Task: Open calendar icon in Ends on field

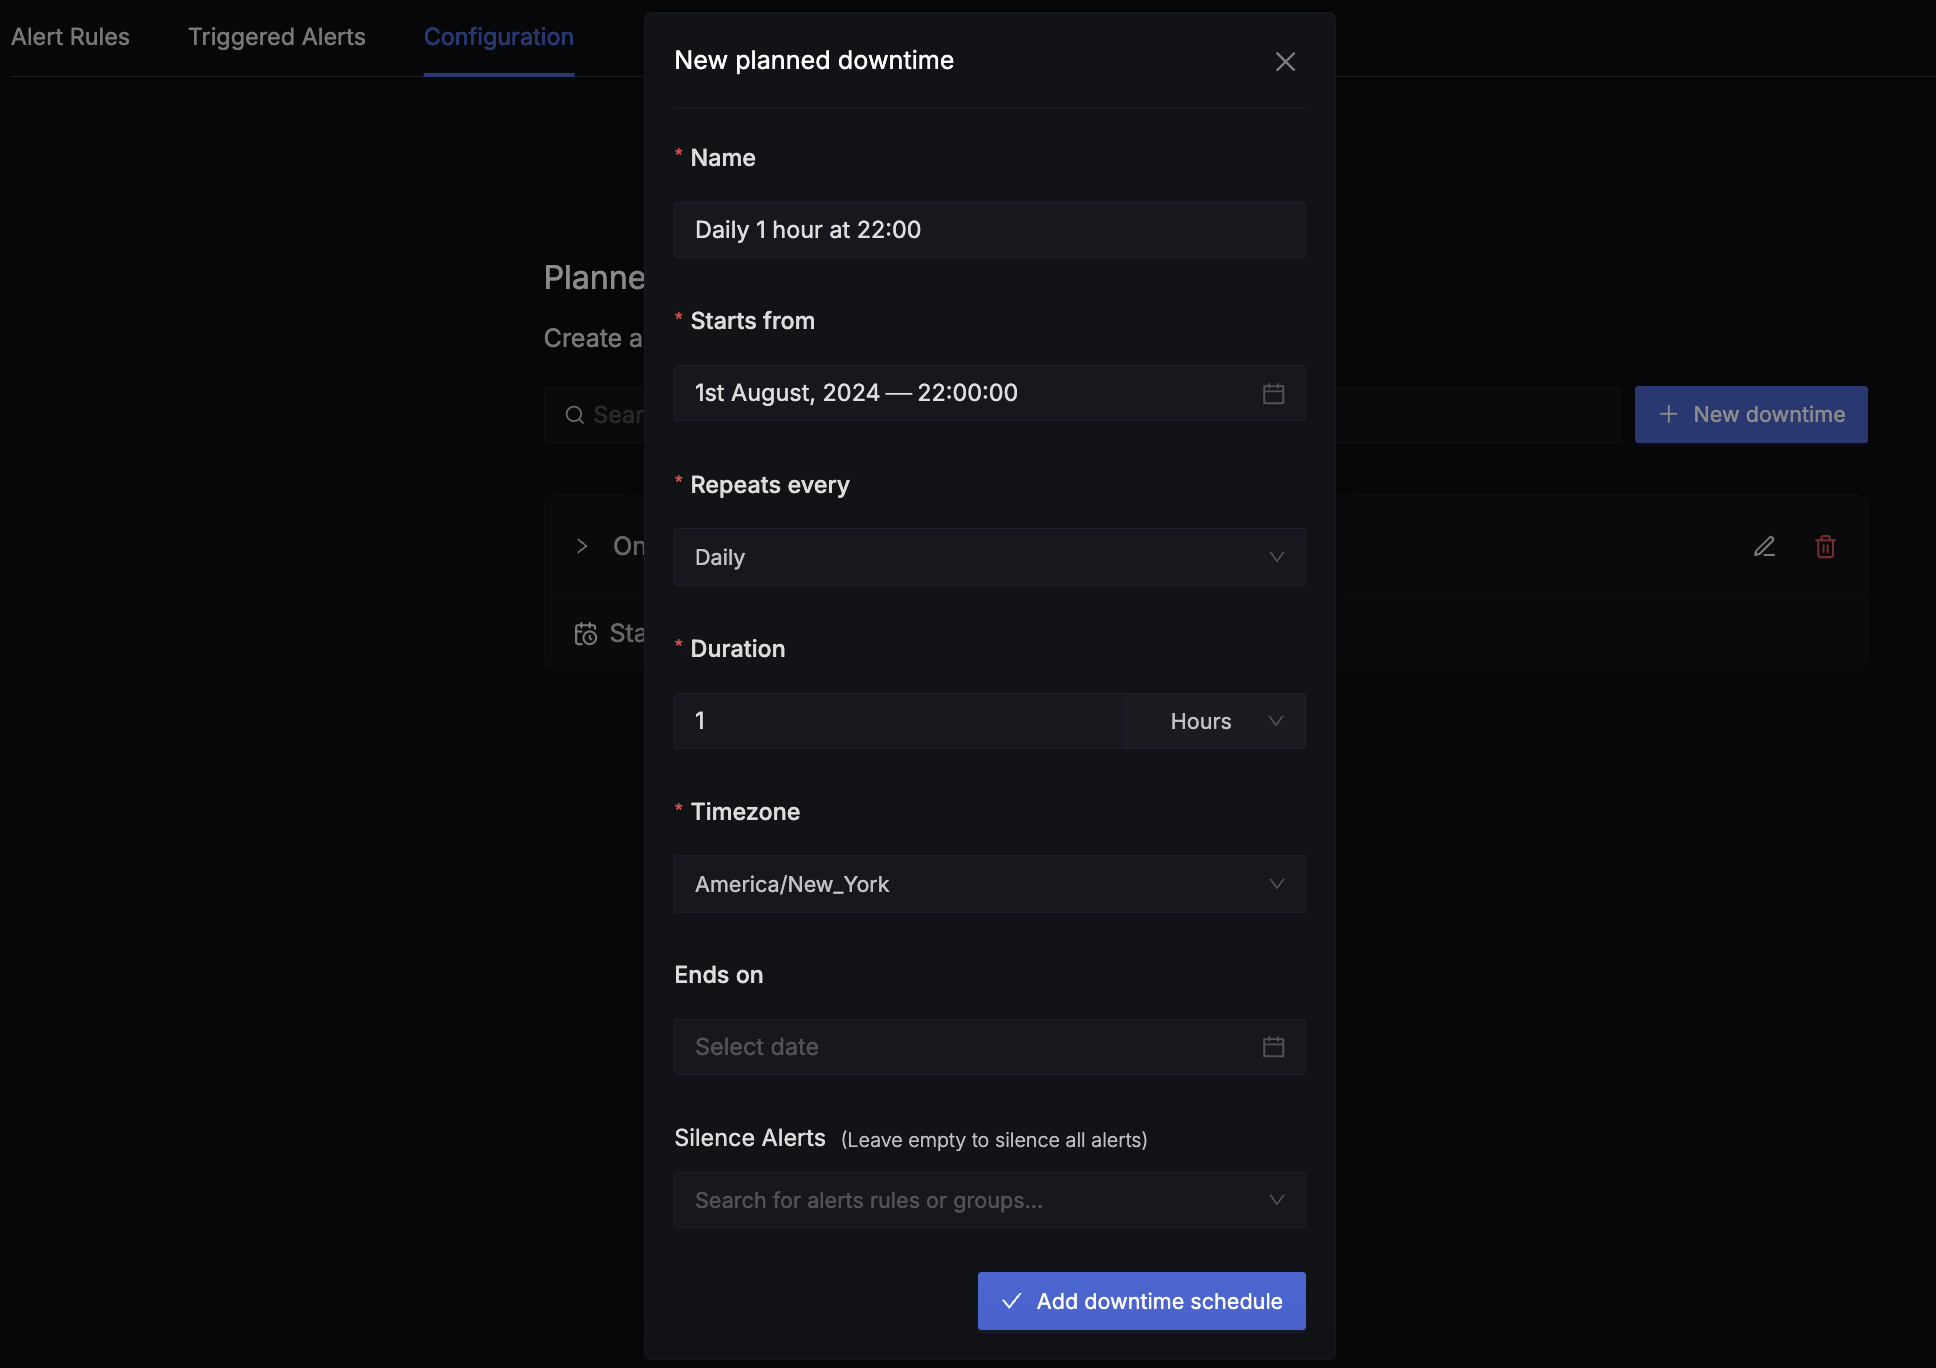Action: [1273, 1047]
